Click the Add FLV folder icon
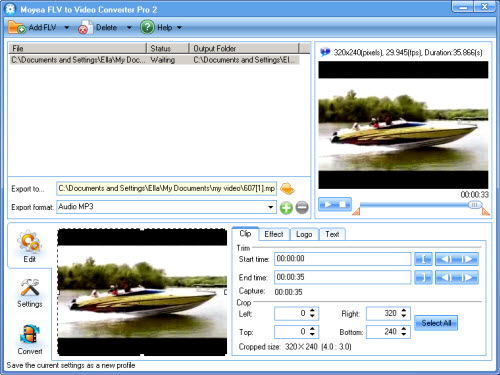 [x=17, y=27]
